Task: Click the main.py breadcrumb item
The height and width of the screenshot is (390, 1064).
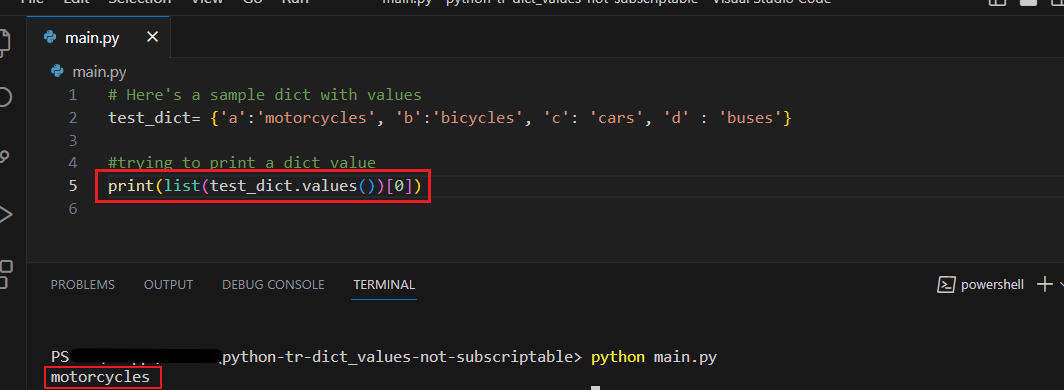Action: 99,72
